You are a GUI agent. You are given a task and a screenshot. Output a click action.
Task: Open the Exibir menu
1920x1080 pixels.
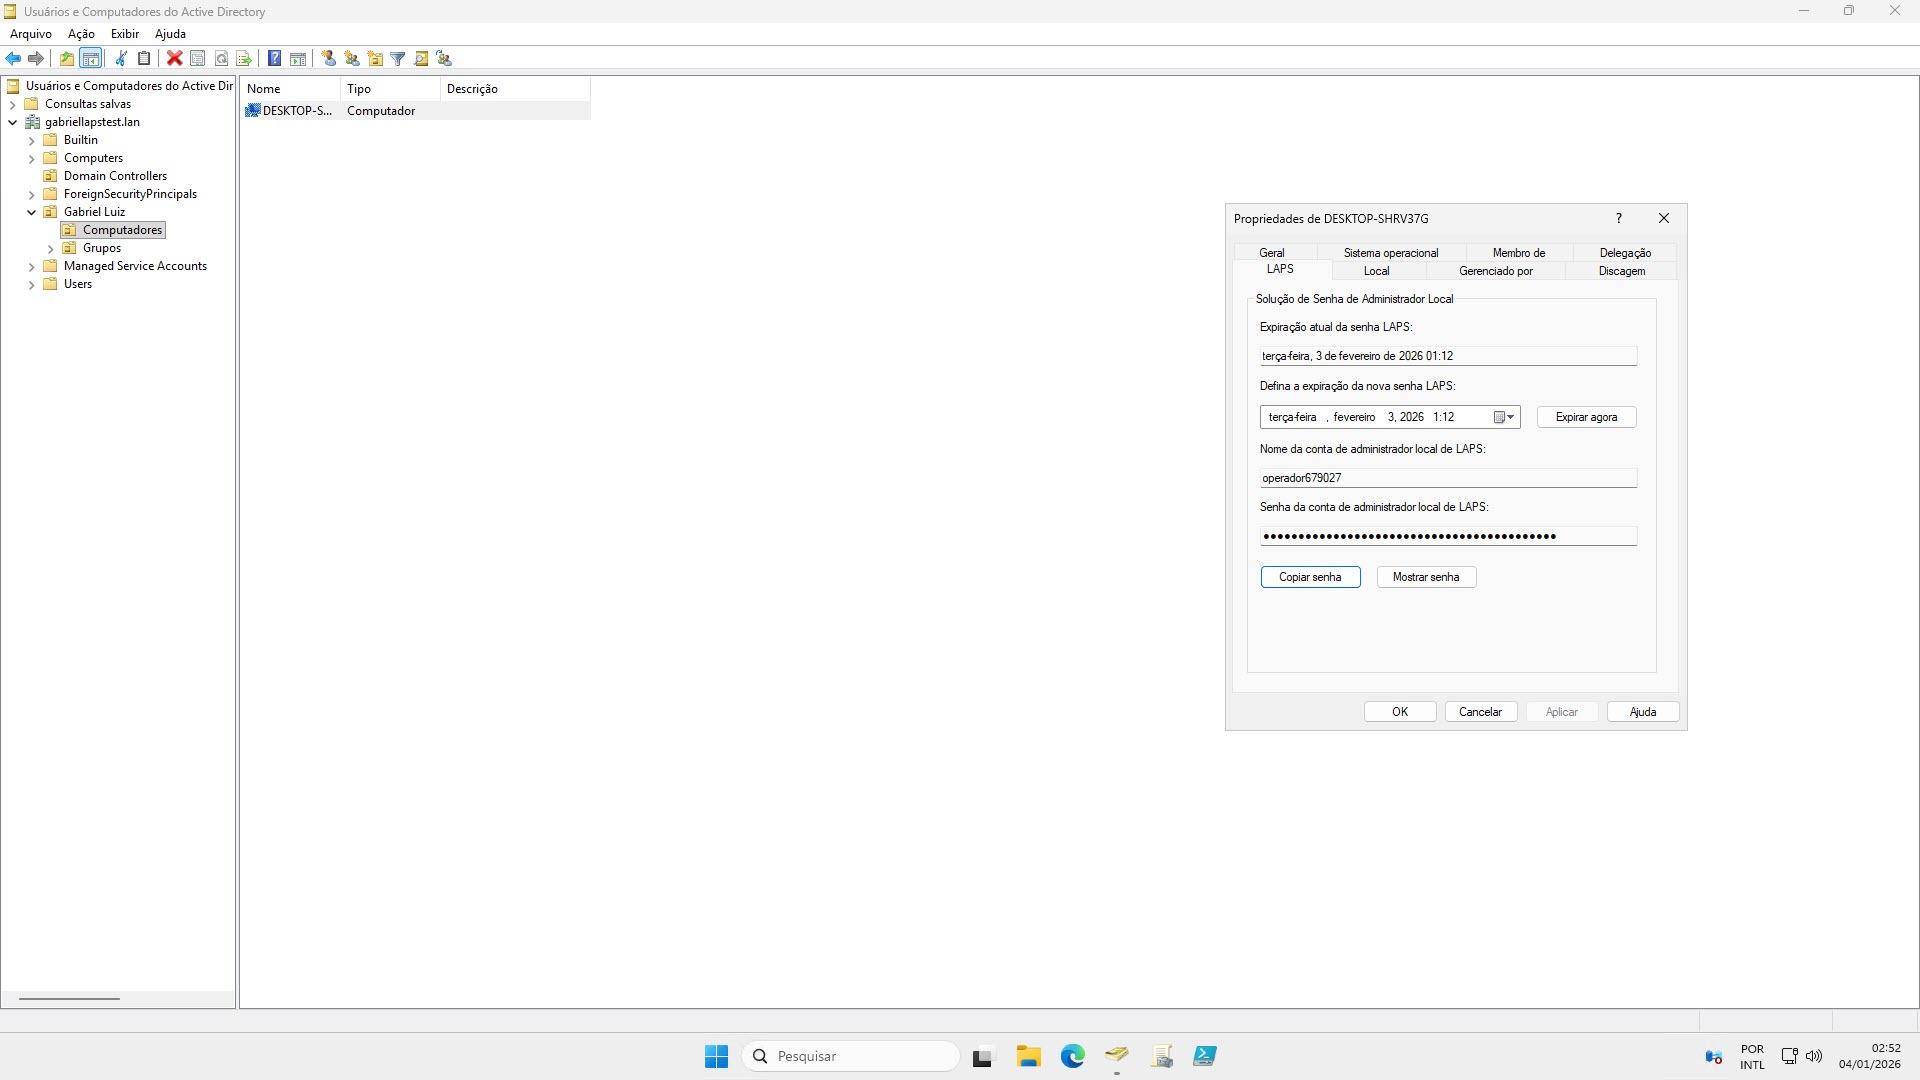click(125, 34)
